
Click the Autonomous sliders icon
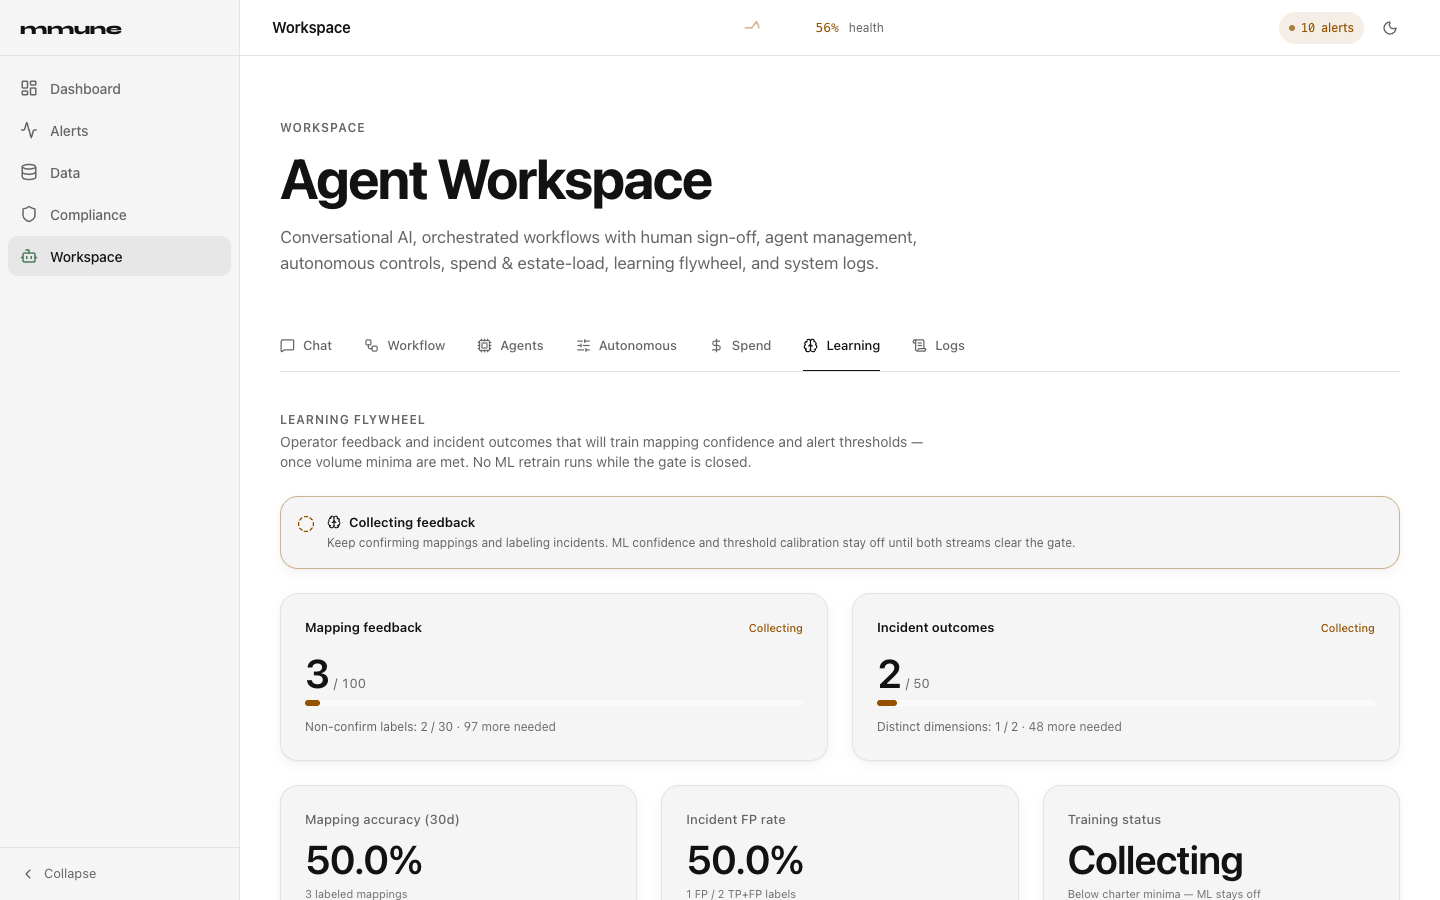[x=583, y=345]
